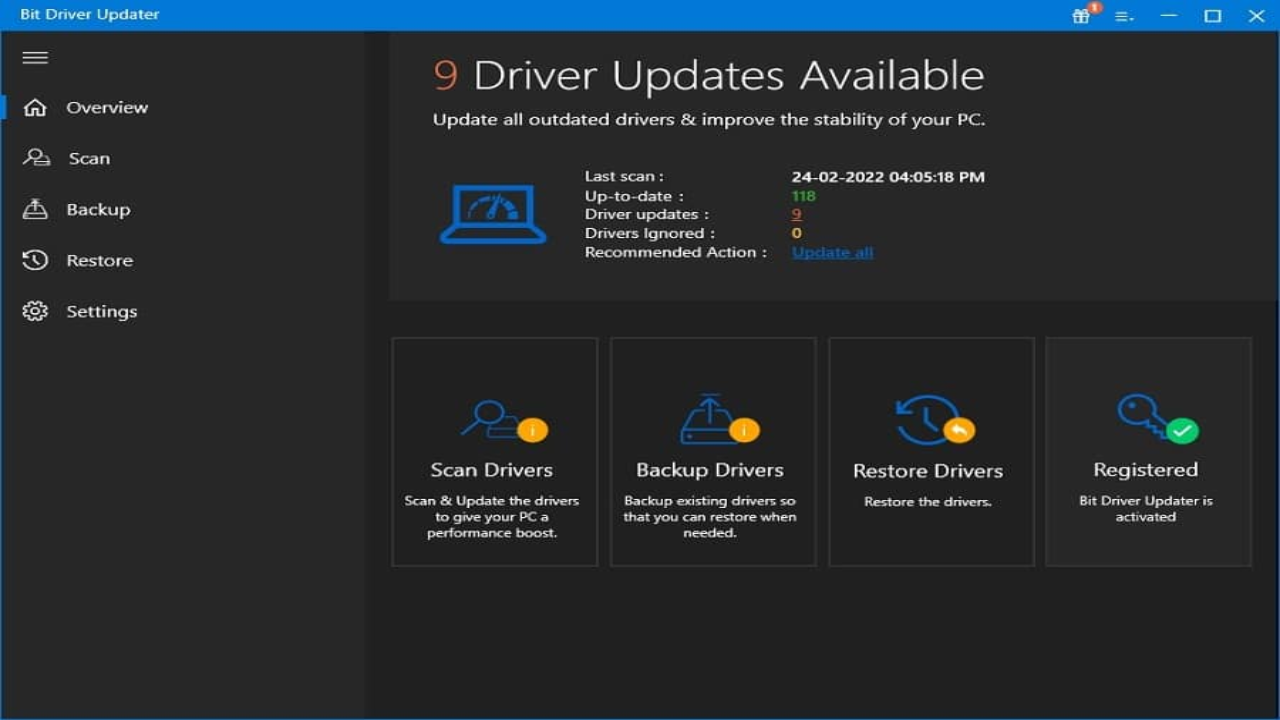This screenshot has width=1280, height=720.
Task: Click the '9 Driver Updates Available' heading
Action: pos(709,76)
